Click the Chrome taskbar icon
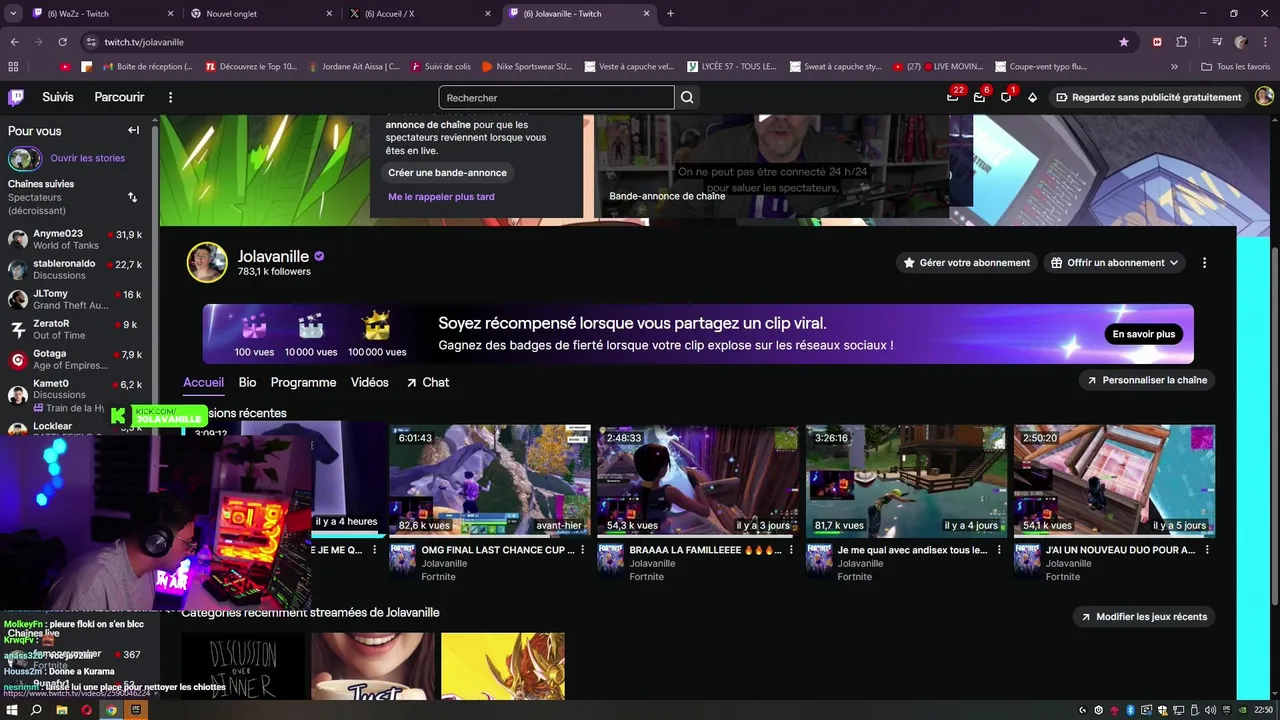 pyautogui.click(x=111, y=710)
